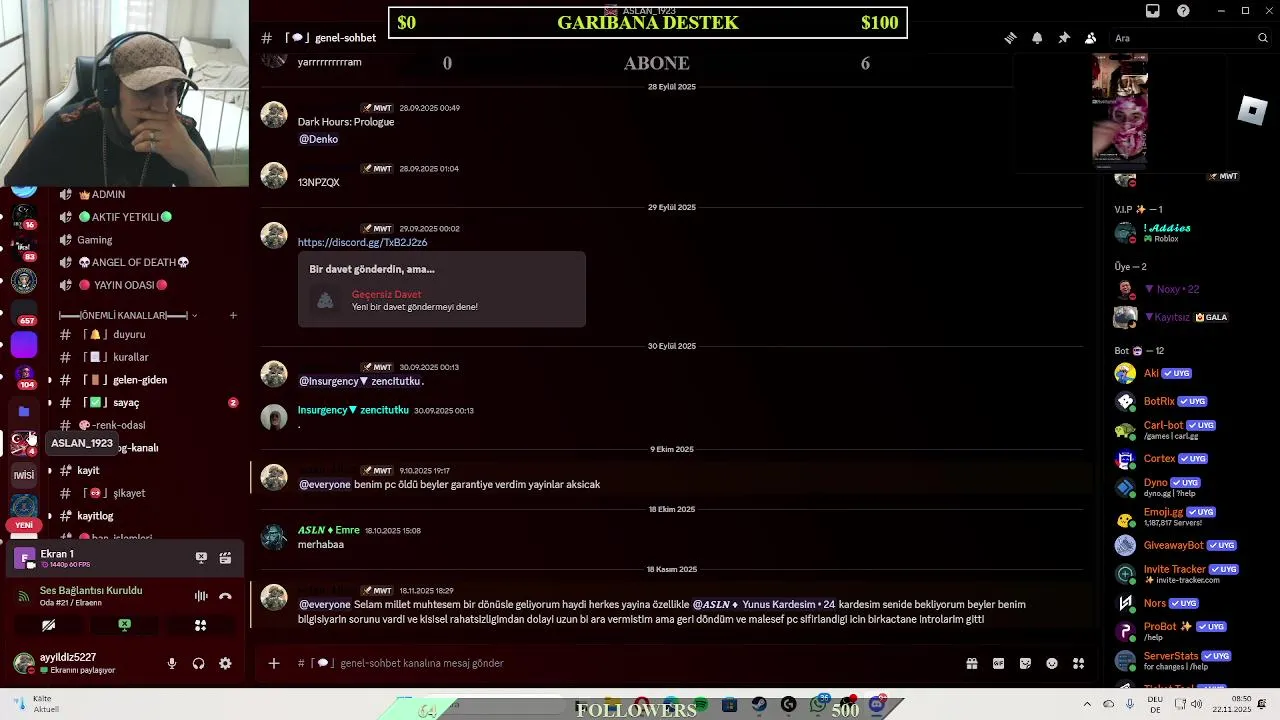
Task: Open Steam from the taskbar
Action: (x=759, y=705)
